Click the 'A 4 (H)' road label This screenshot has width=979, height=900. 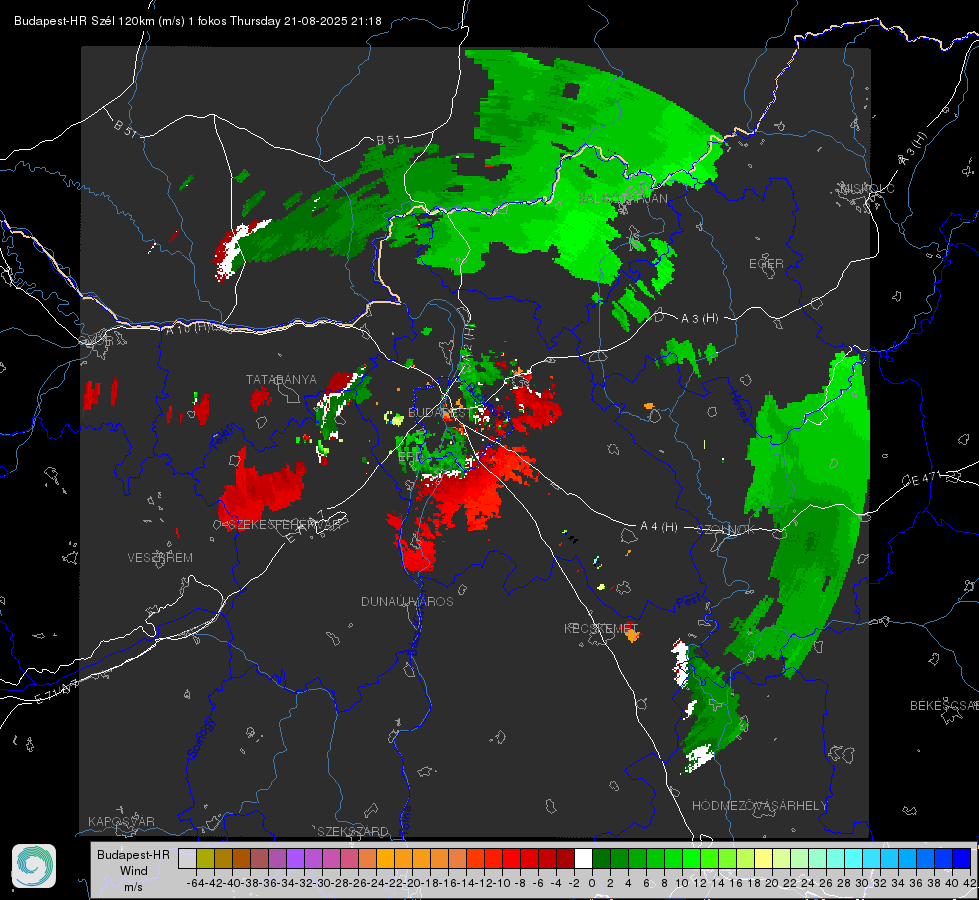tap(659, 527)
